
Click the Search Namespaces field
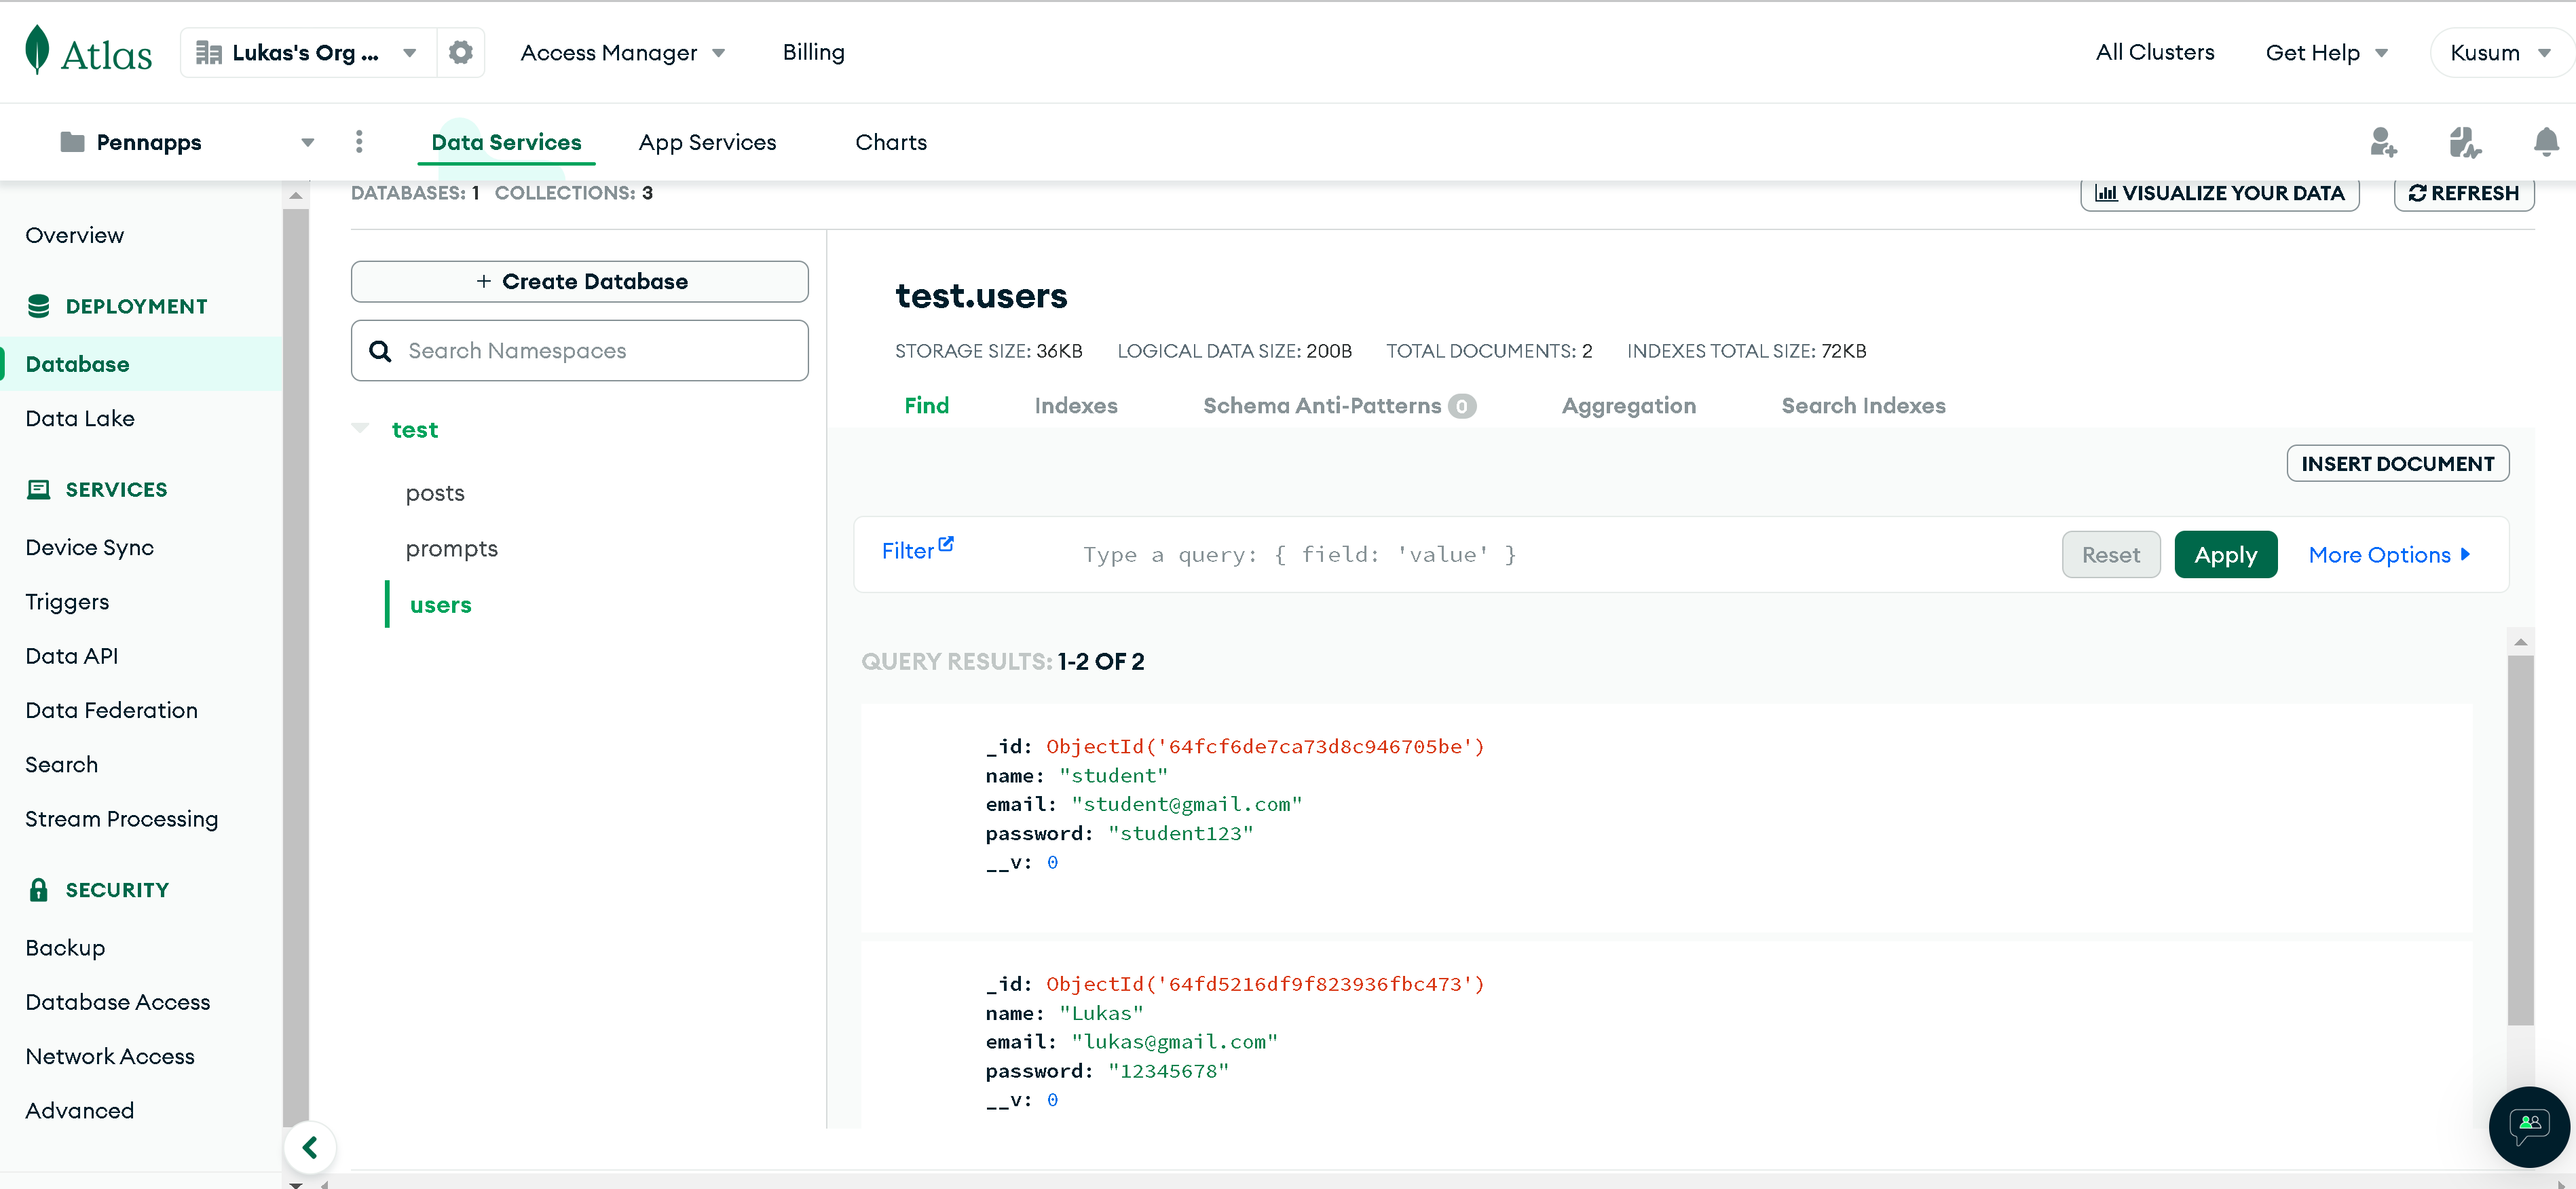point(579,350)
